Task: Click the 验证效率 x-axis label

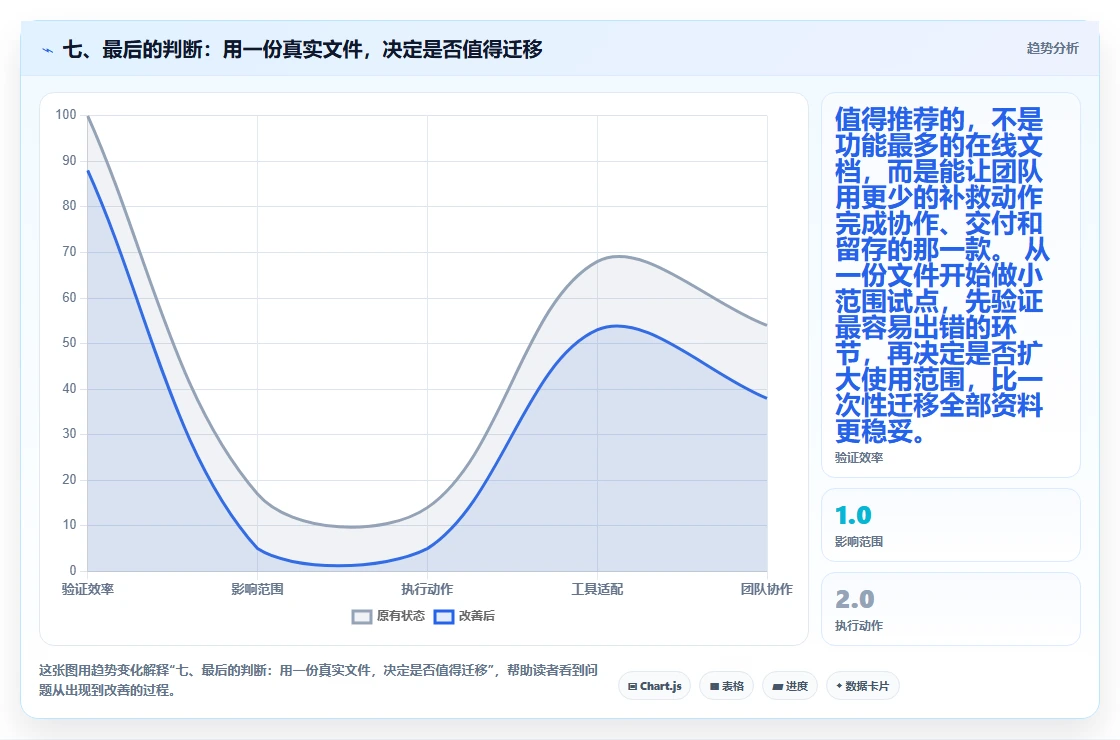Action: pyautogui.click(x=88, y=589)
